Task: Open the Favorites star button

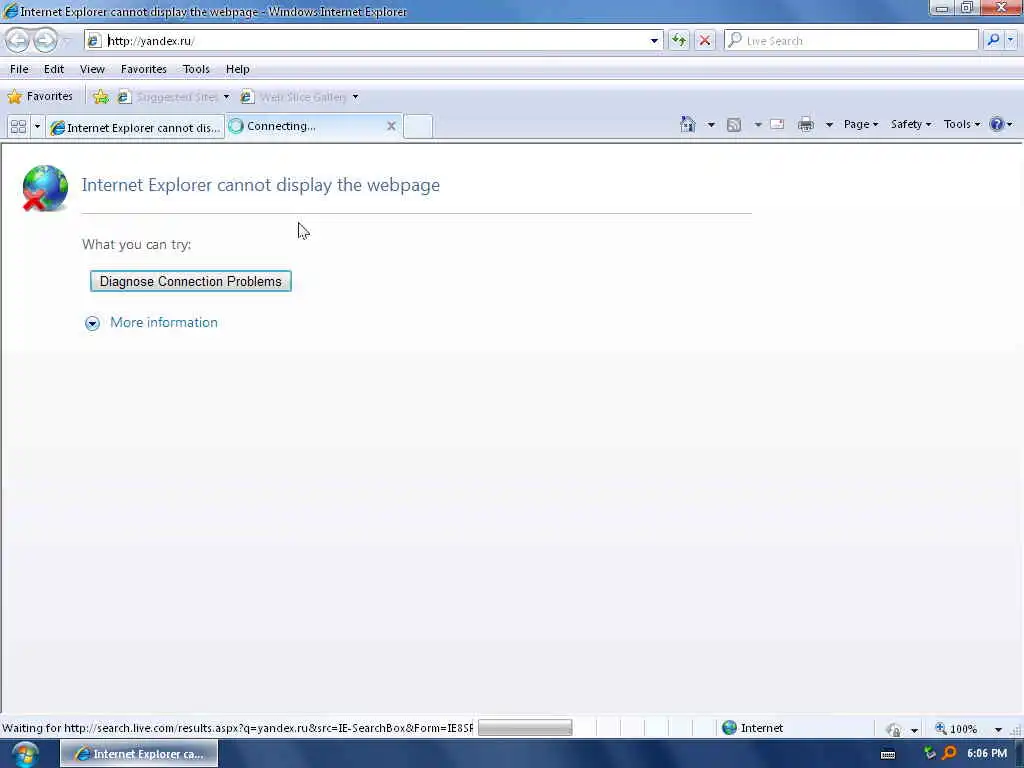Action: 40,97
